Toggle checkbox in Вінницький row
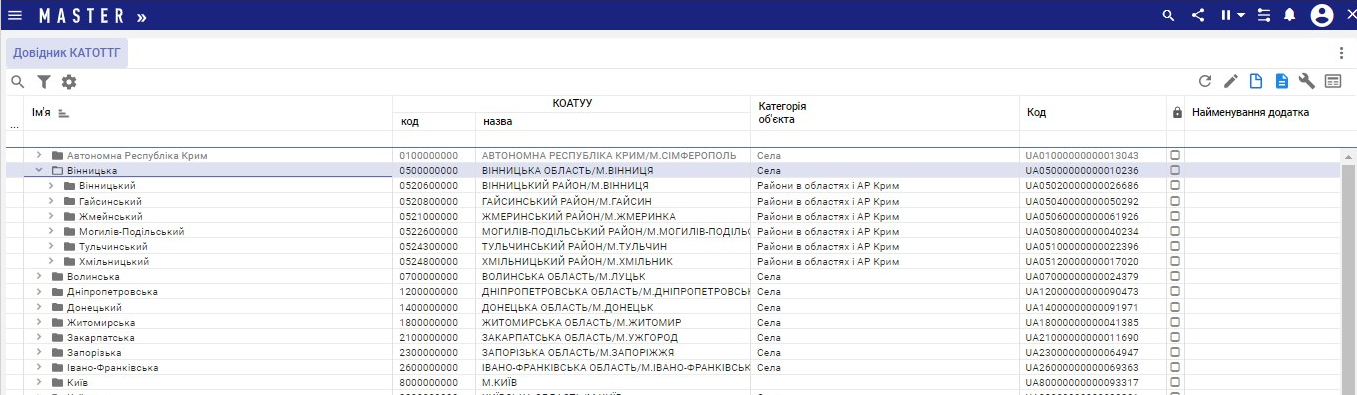This screenshot has height=395, width=1357. pyautogui.click(x=1175, y=185)
